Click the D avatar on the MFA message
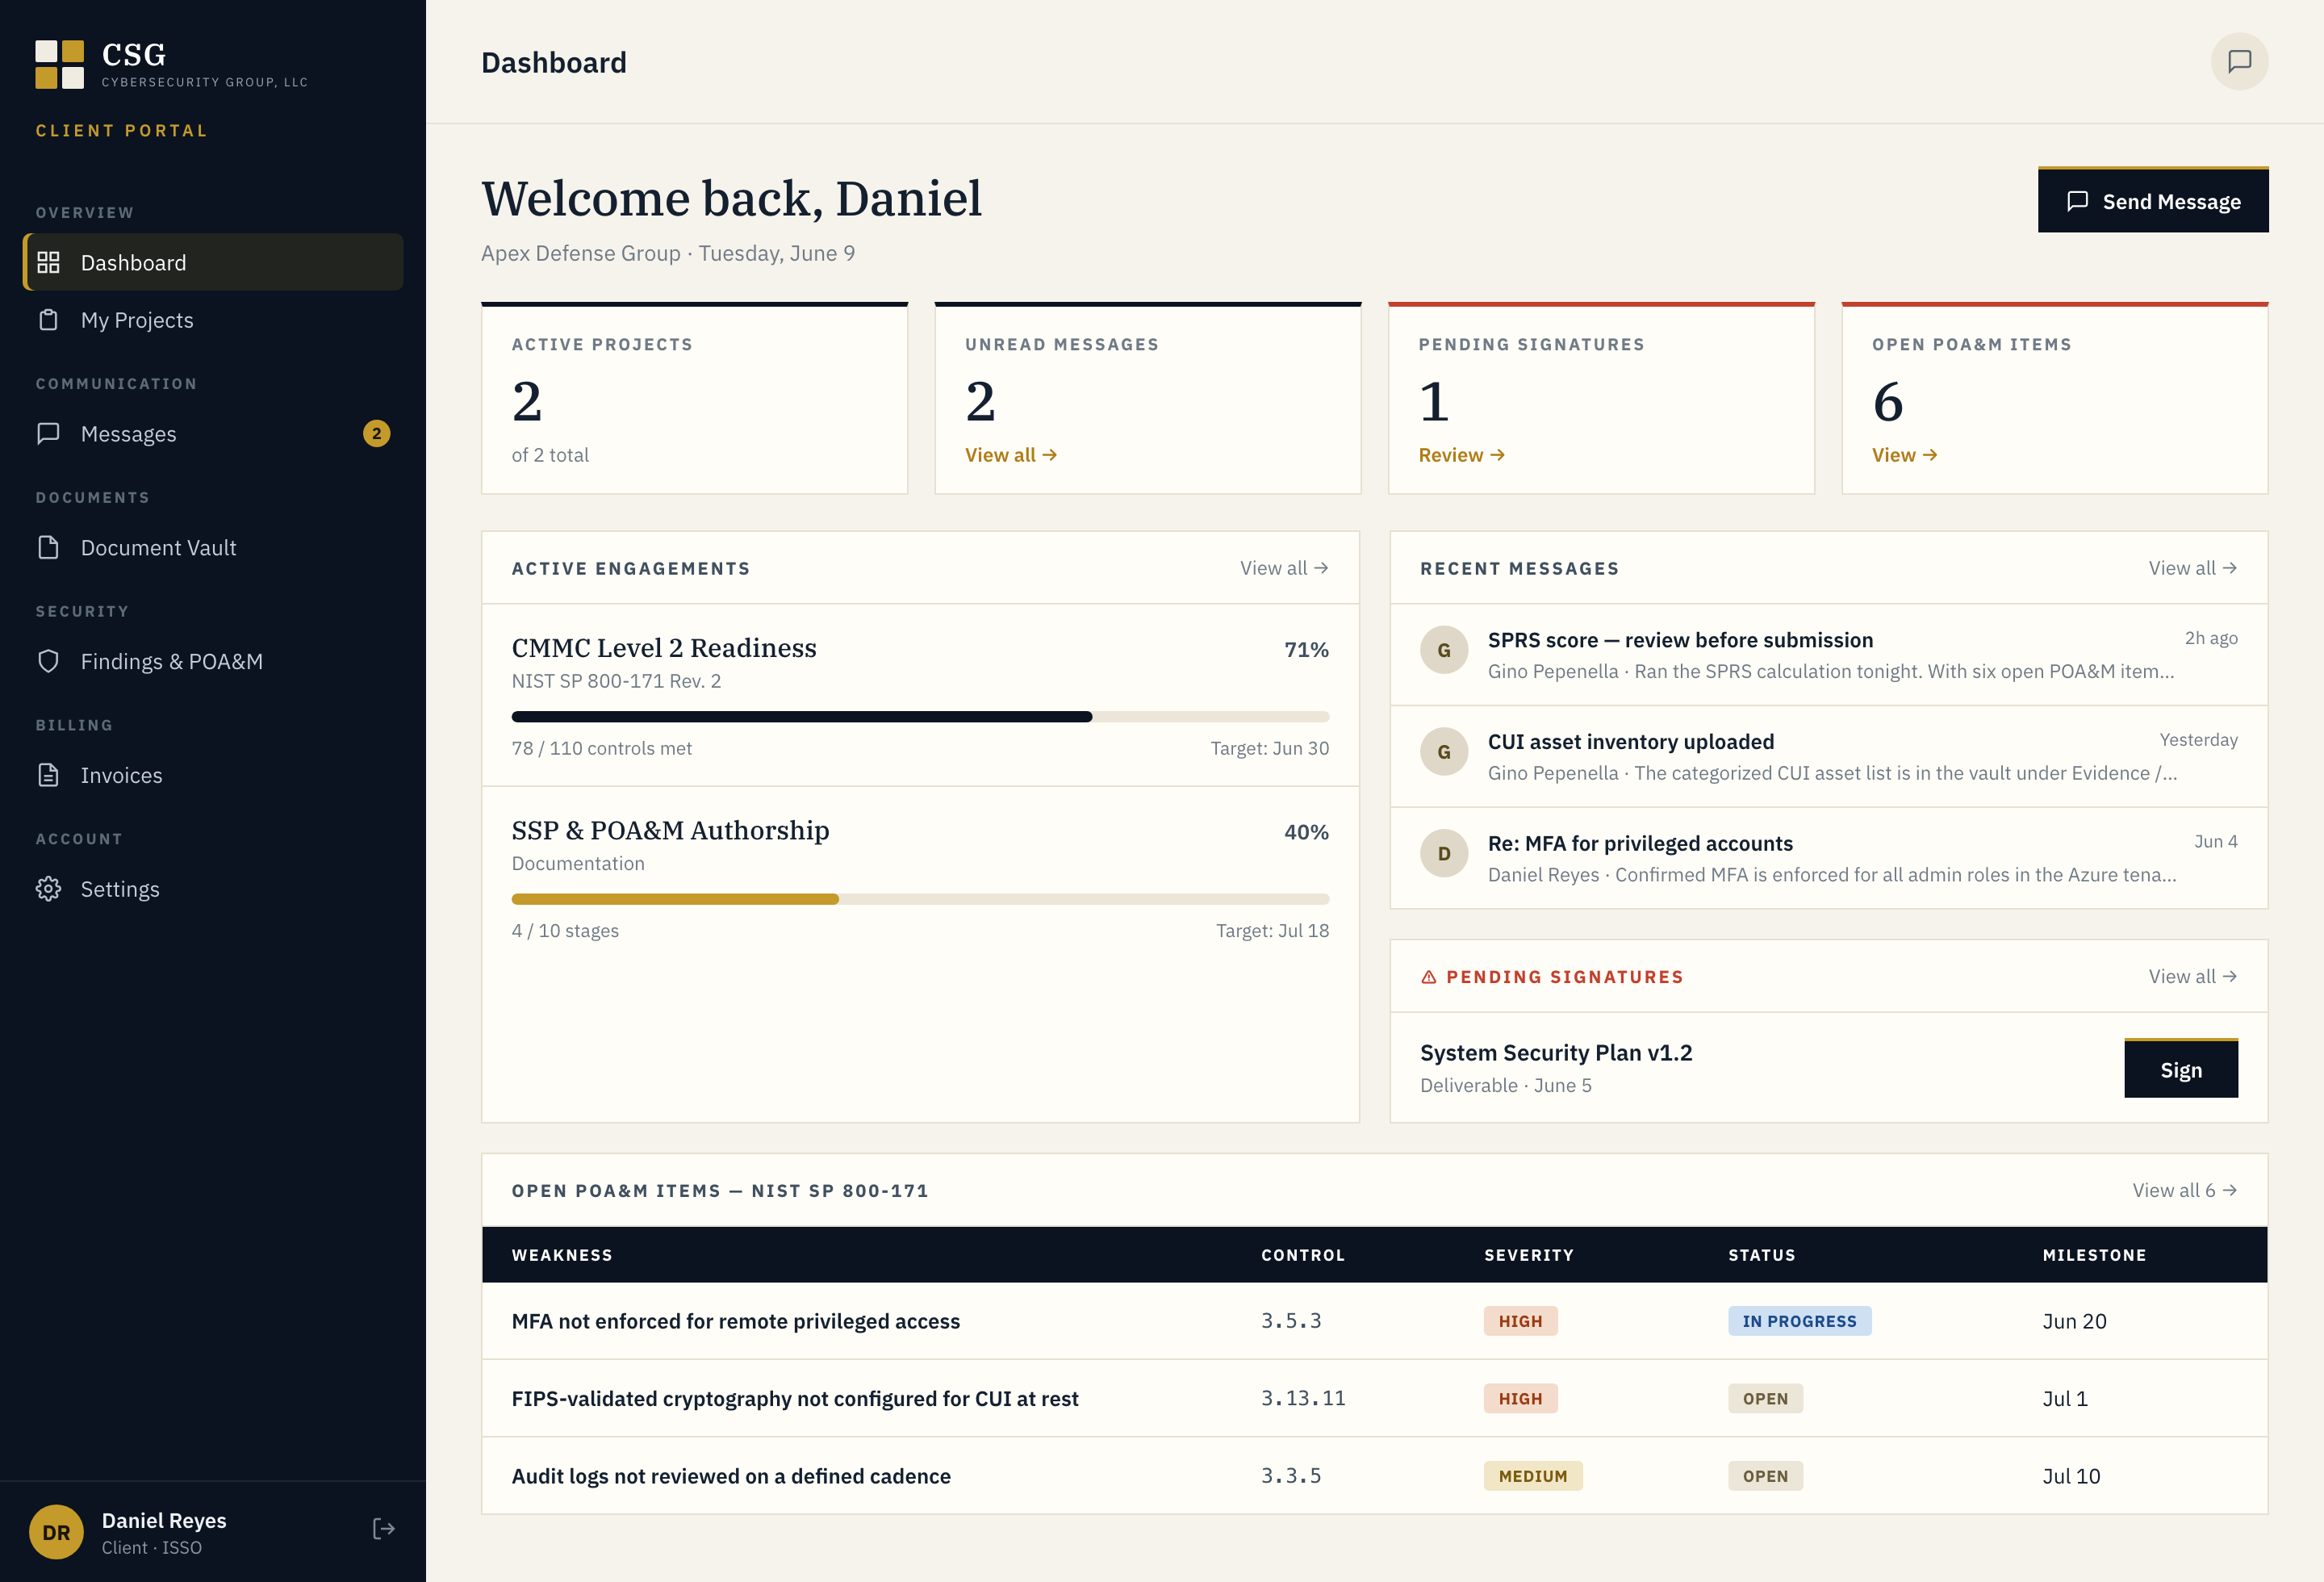2324x1582 pixels. [1444, 854]
